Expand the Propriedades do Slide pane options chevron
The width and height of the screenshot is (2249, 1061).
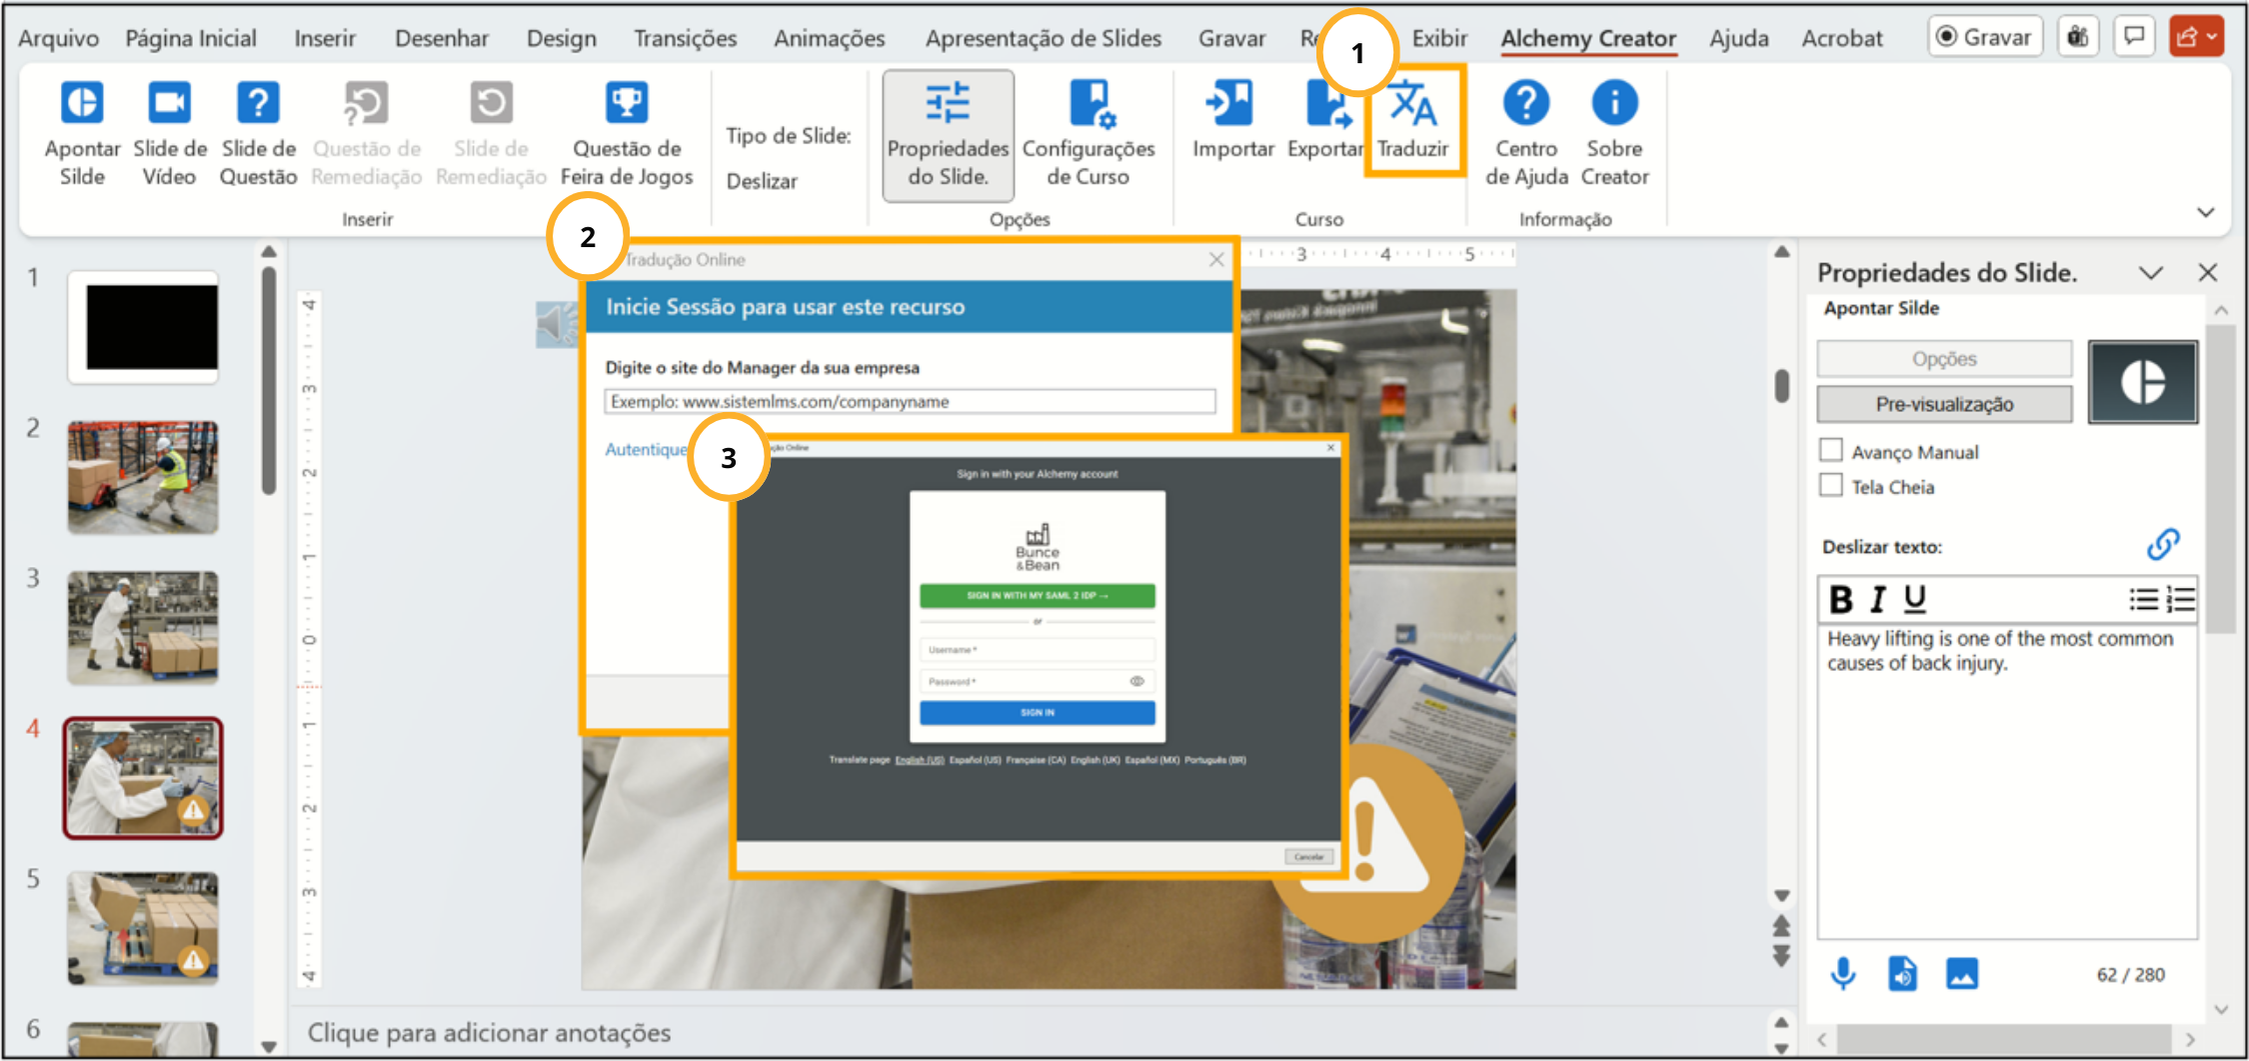coord(2151,273)
